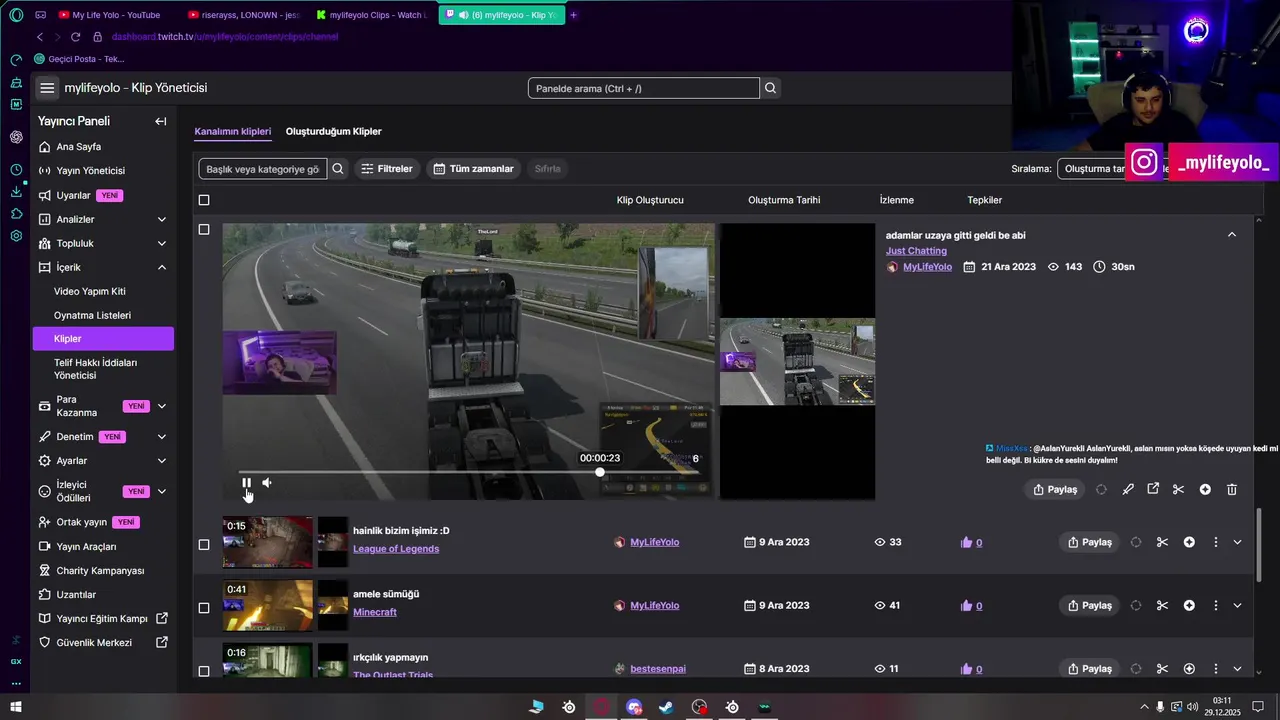
Task: Click scissors icon on hainlik bizim işimiz row
Action: [1162, 542]
